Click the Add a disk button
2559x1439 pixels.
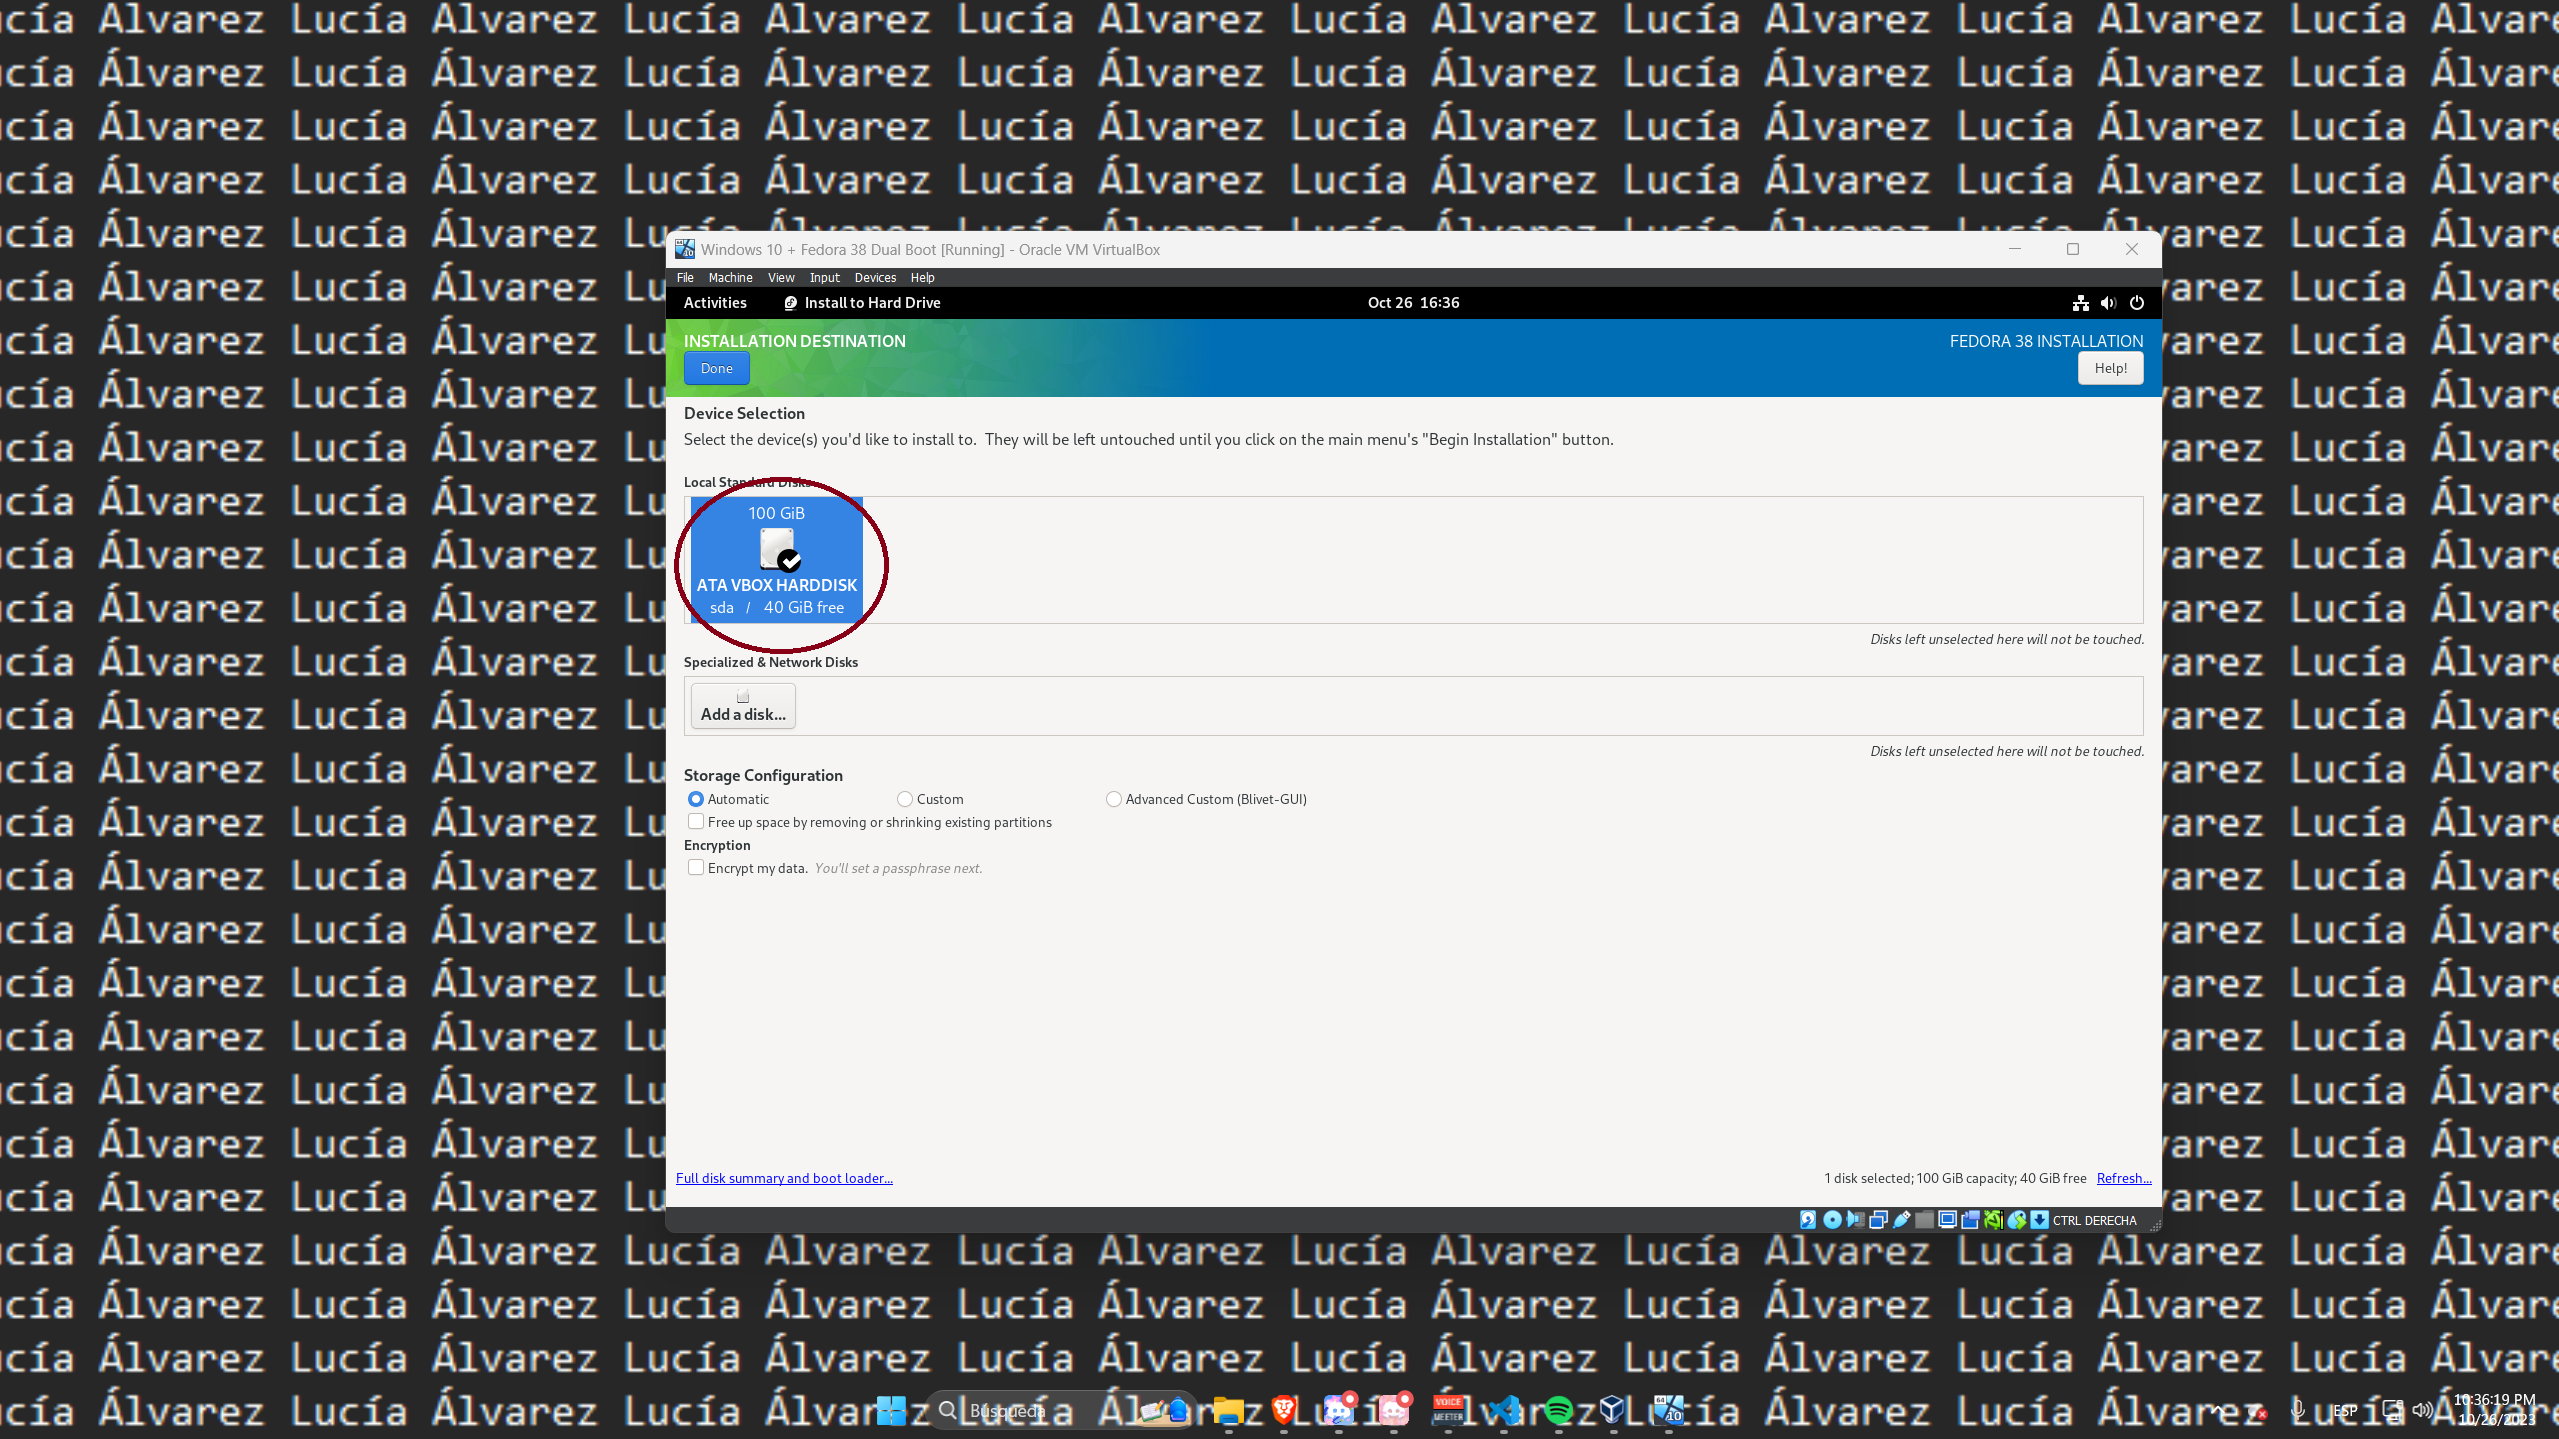pos(743,706)
